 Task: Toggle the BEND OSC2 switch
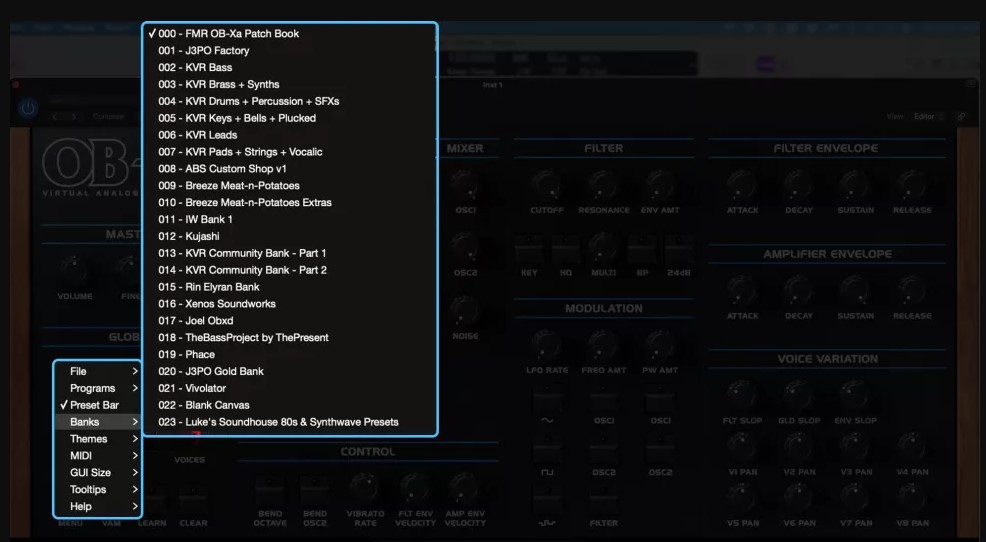coord(314,491)
